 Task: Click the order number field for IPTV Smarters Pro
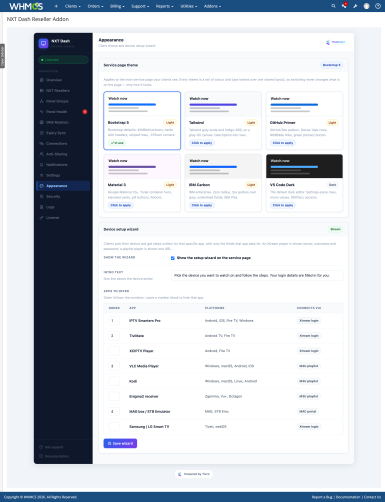(114, 321)
